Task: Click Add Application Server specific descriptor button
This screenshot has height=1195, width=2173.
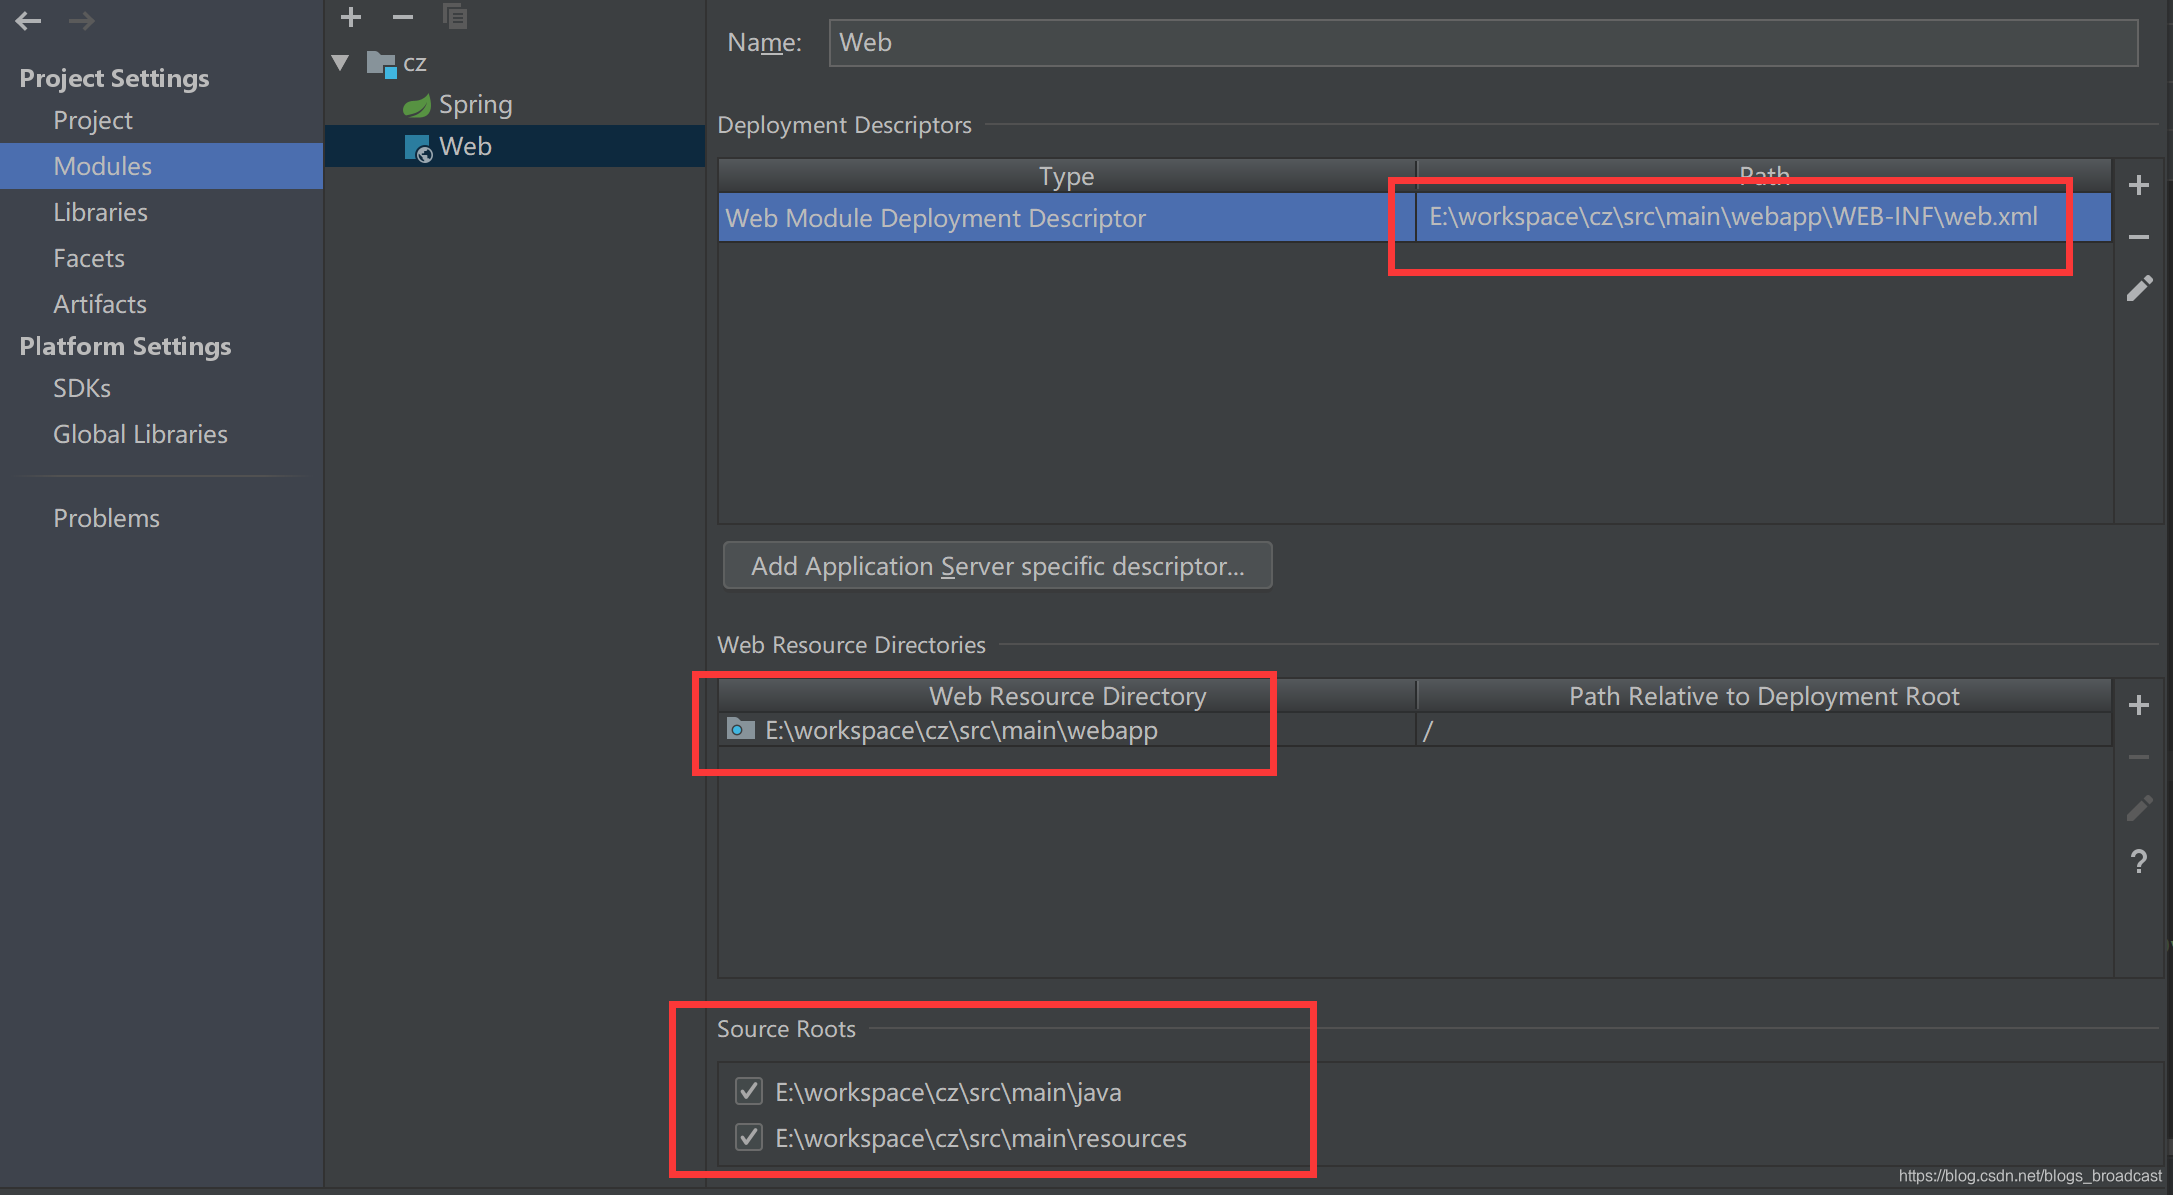Action: coord(997,566)
